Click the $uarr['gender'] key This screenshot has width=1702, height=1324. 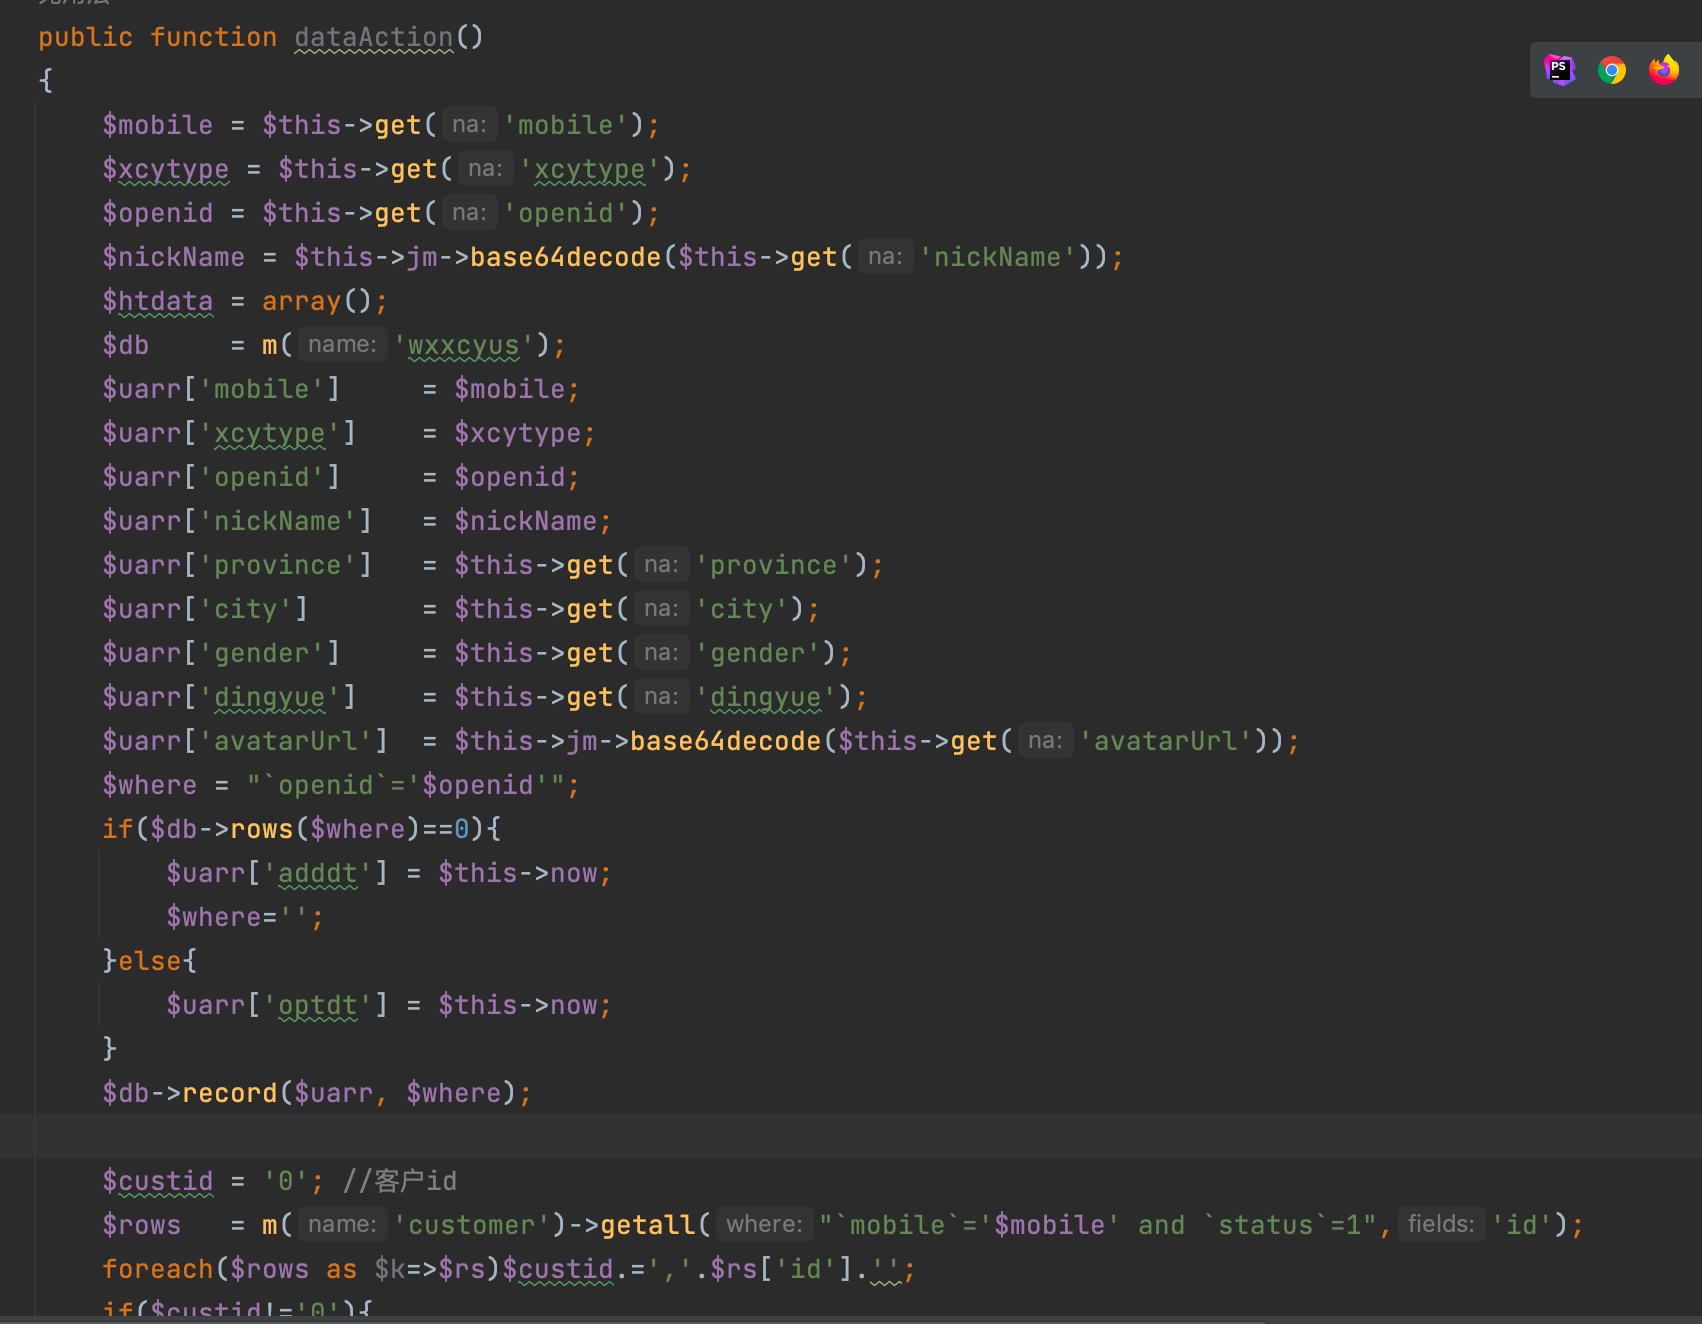[x=221, y=653]
